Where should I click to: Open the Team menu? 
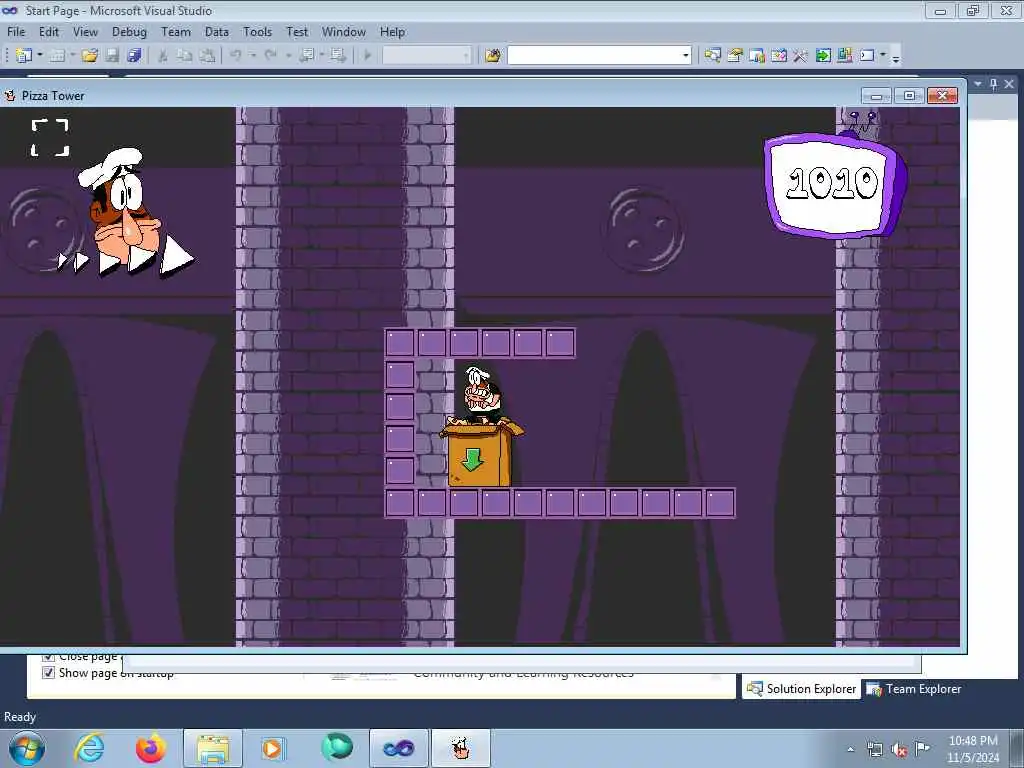coord(176,32)
